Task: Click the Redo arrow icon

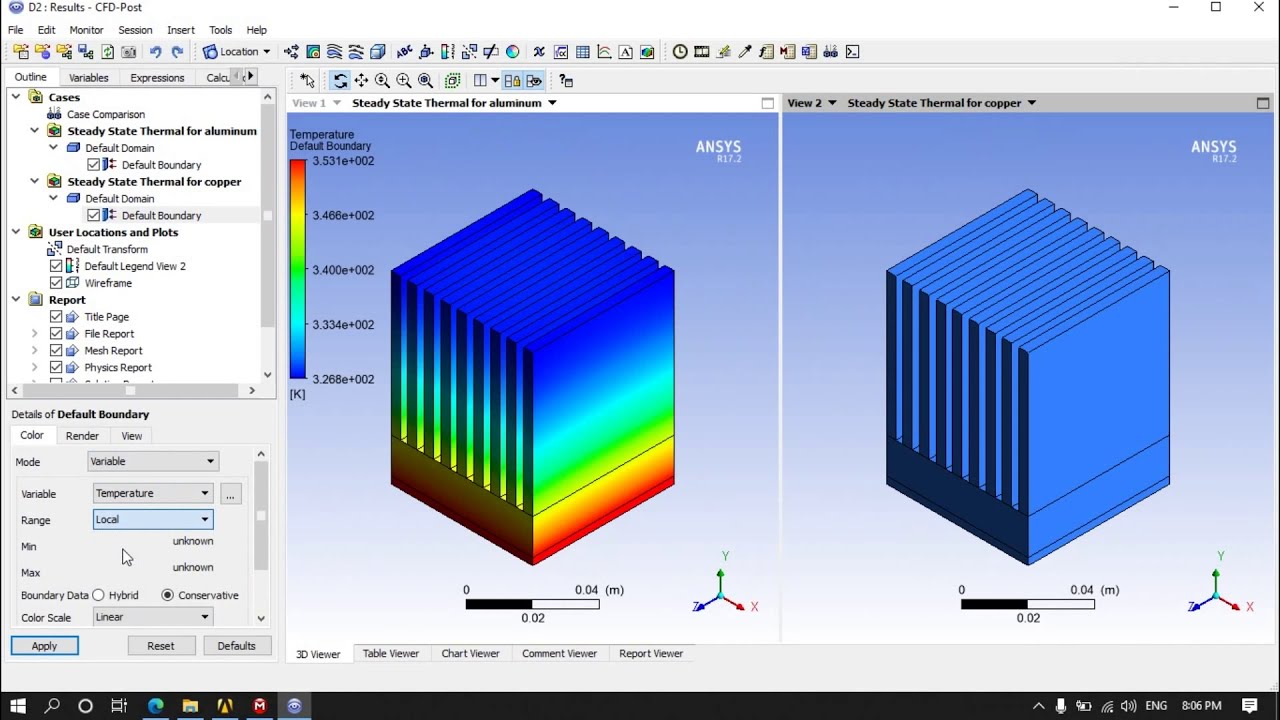Action: 177,51
